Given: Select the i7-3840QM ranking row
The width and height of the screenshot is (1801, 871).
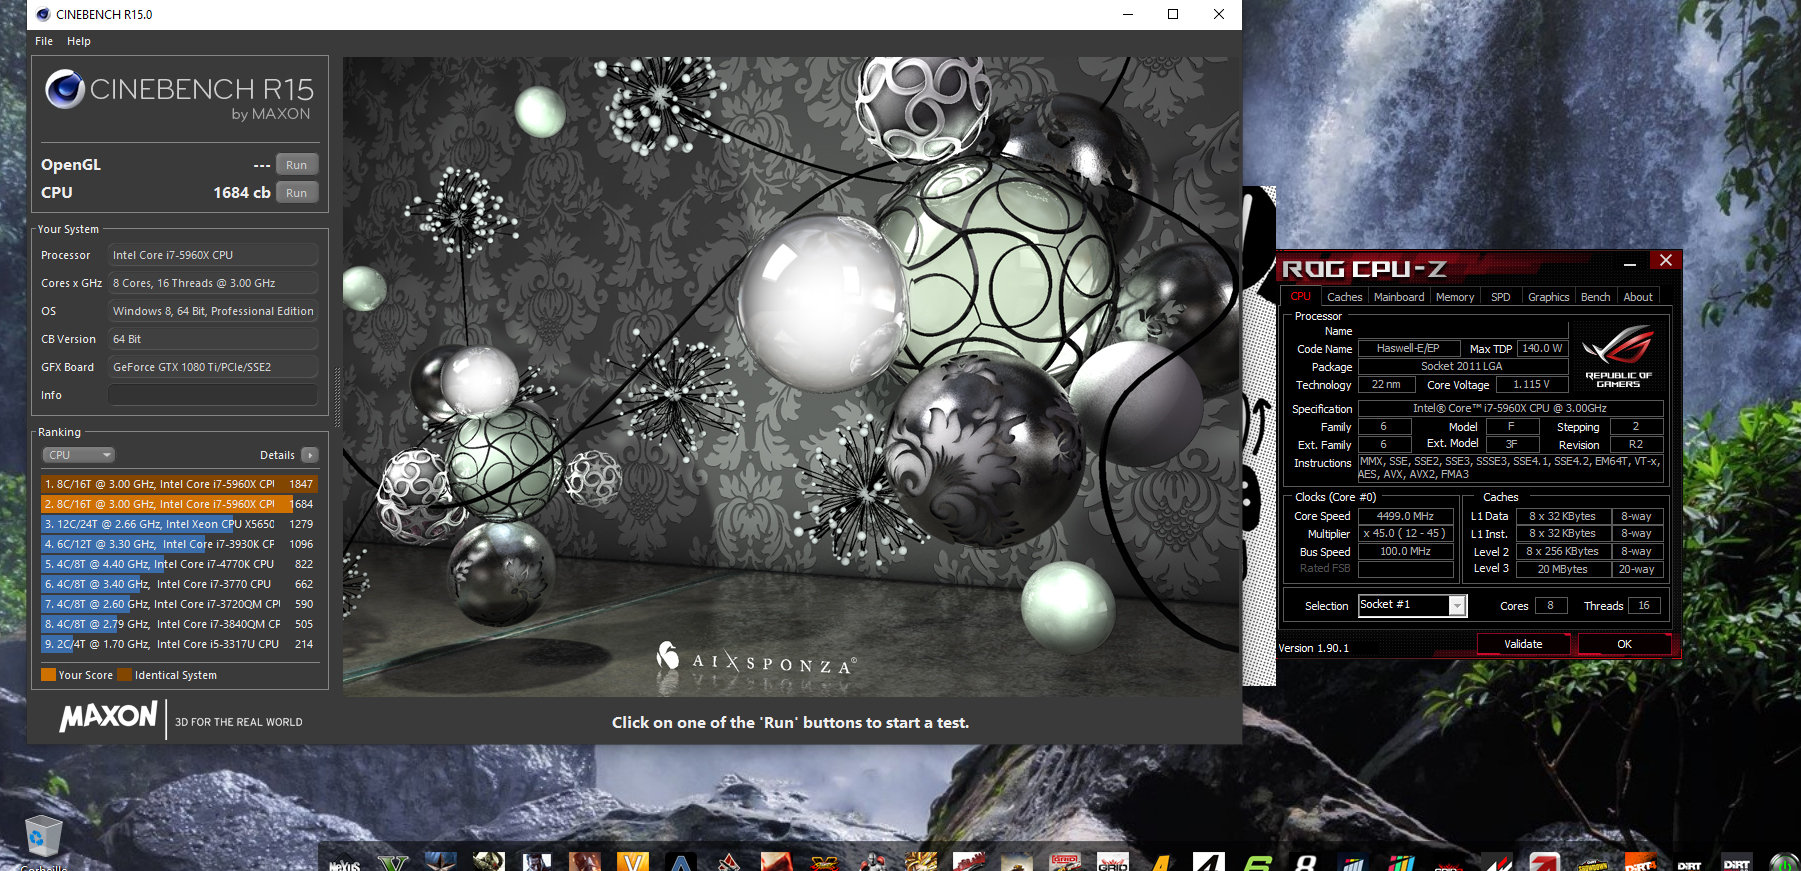Looking at the screenshot, I should pyautogui.click(x=179, y=624).
